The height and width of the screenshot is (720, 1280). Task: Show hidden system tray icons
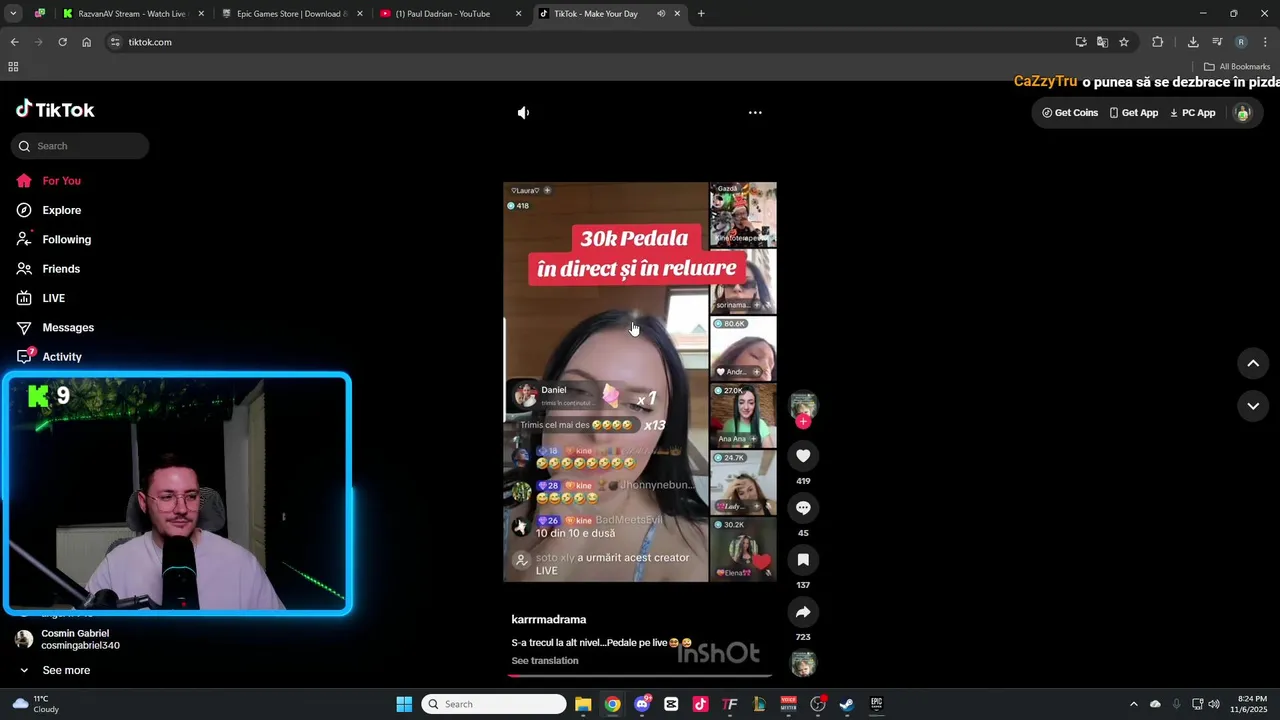1133,704
